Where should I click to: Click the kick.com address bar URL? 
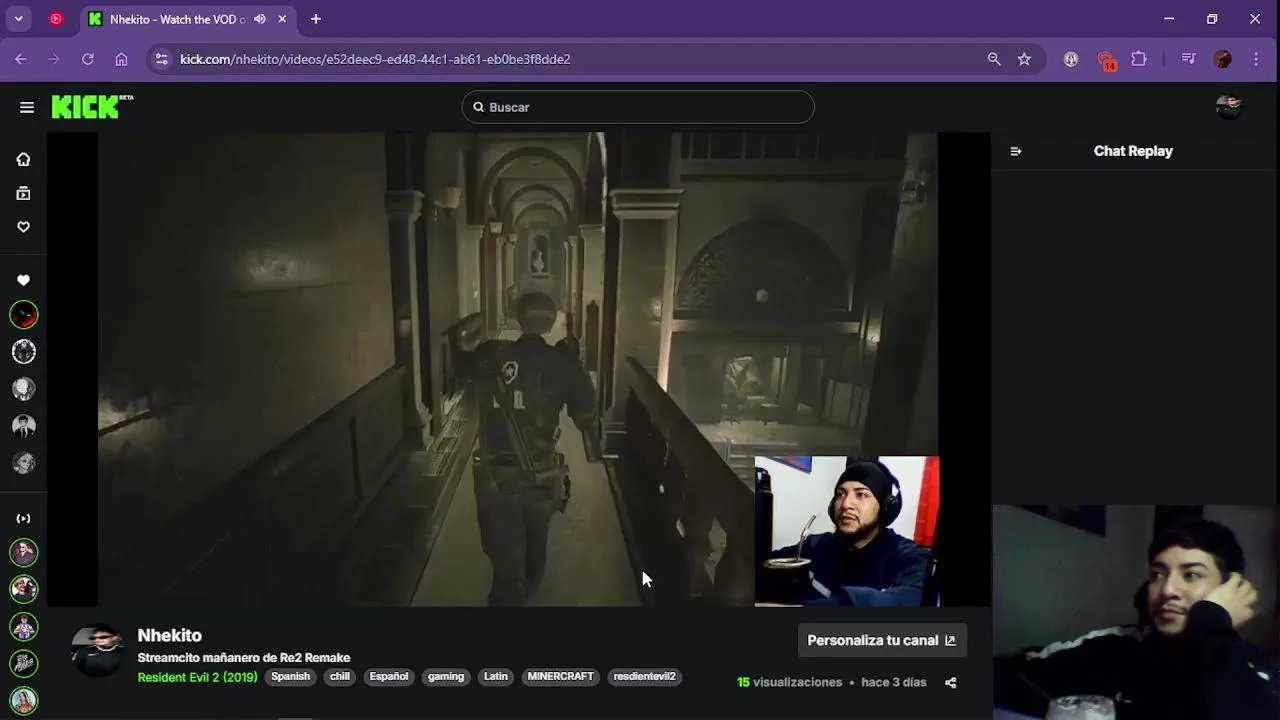coord(375,59)
